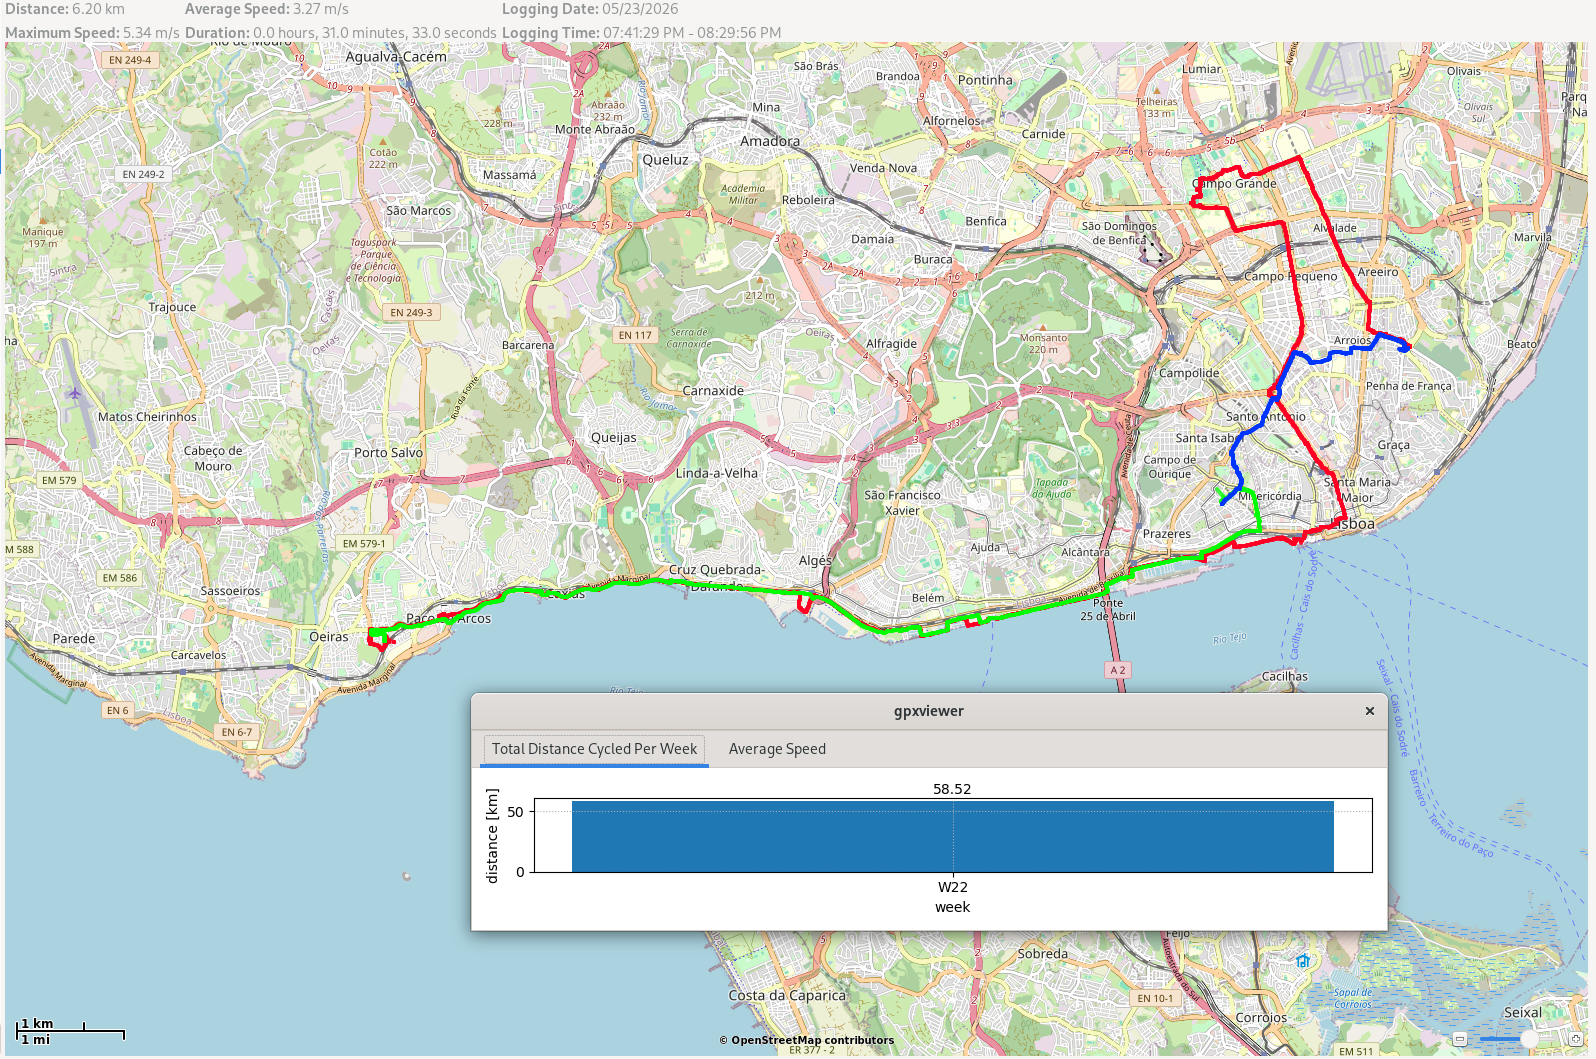Click the map zoom out minus button
This screenshot has width=1596, height=1059.
[1460, 1039]
